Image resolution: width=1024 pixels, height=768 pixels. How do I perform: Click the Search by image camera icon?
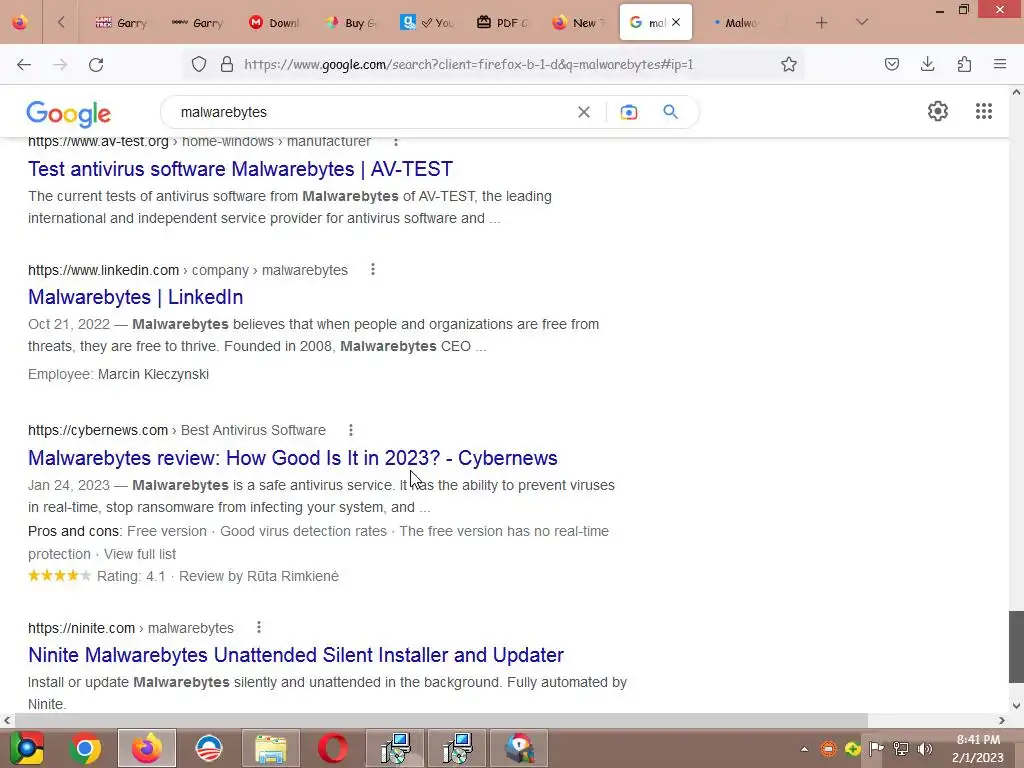tap(629, 112)
